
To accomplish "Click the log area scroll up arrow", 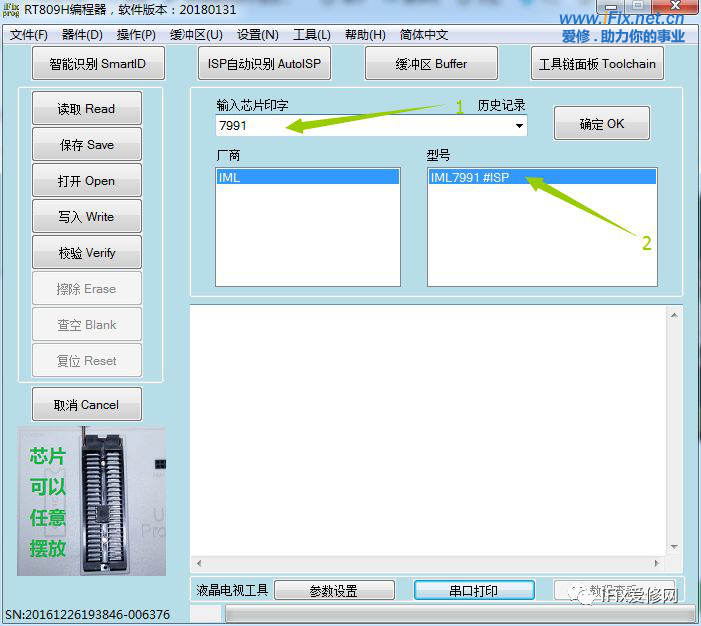I will click(x=674, y=315).
